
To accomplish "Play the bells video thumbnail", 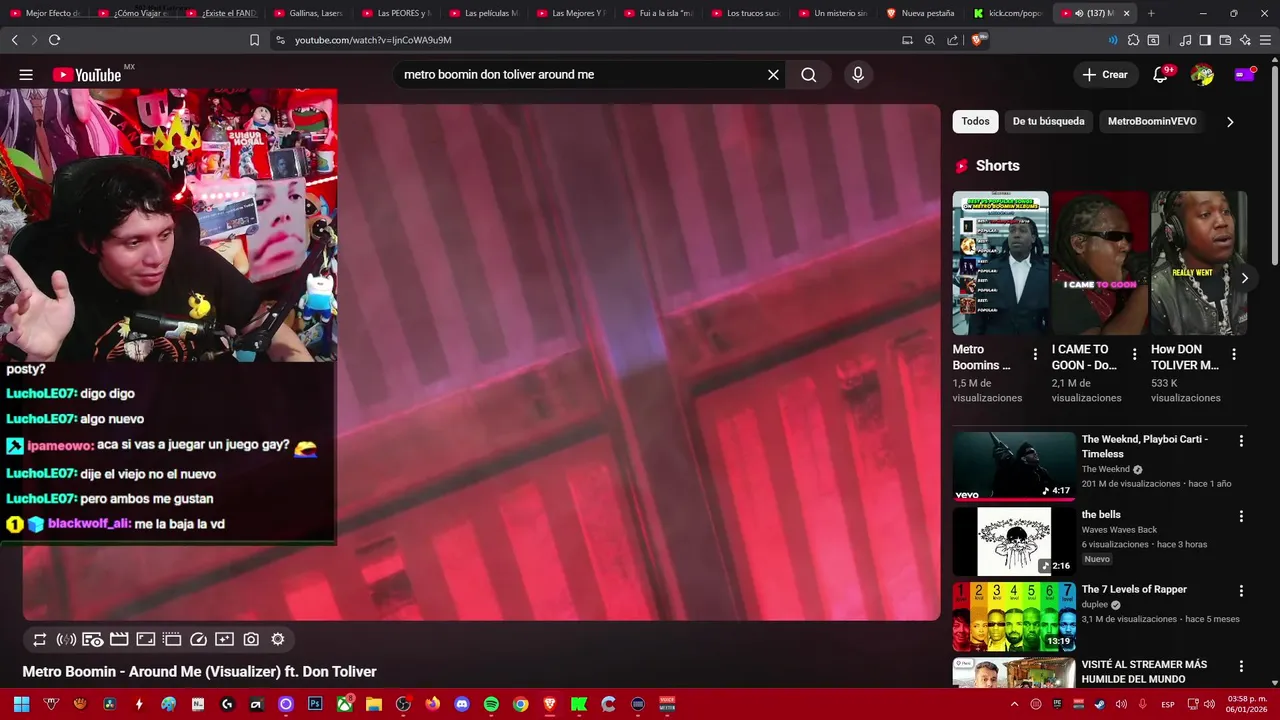I will [x=1014, y=541].
